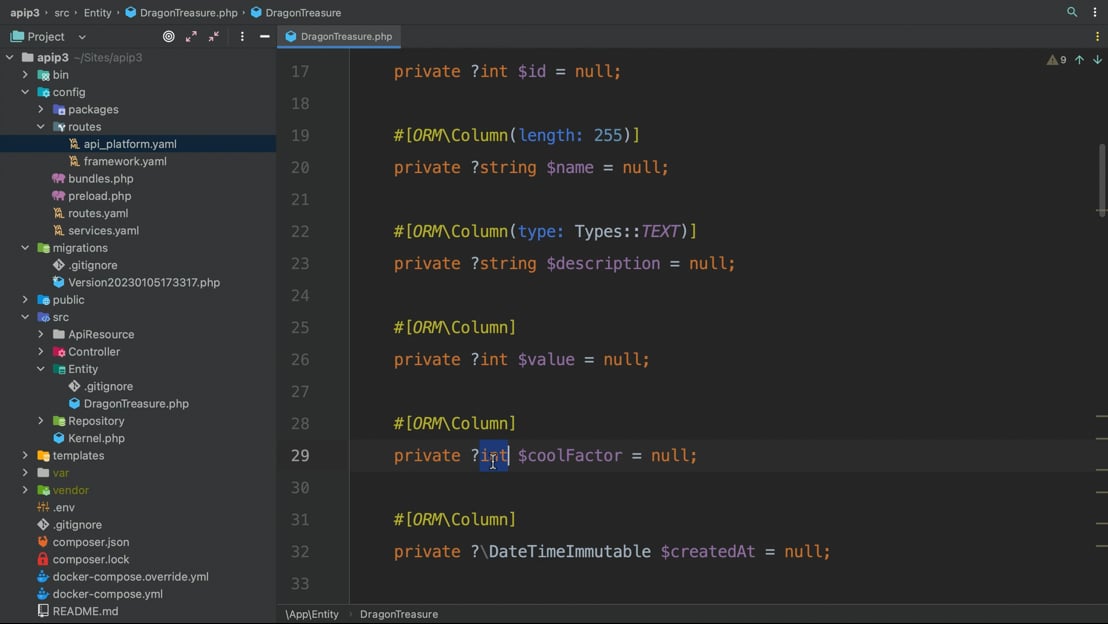Jump to the next highlighted problem arrow
Viewport: 1108px width, 624px height.
[x=1097, y=60]
